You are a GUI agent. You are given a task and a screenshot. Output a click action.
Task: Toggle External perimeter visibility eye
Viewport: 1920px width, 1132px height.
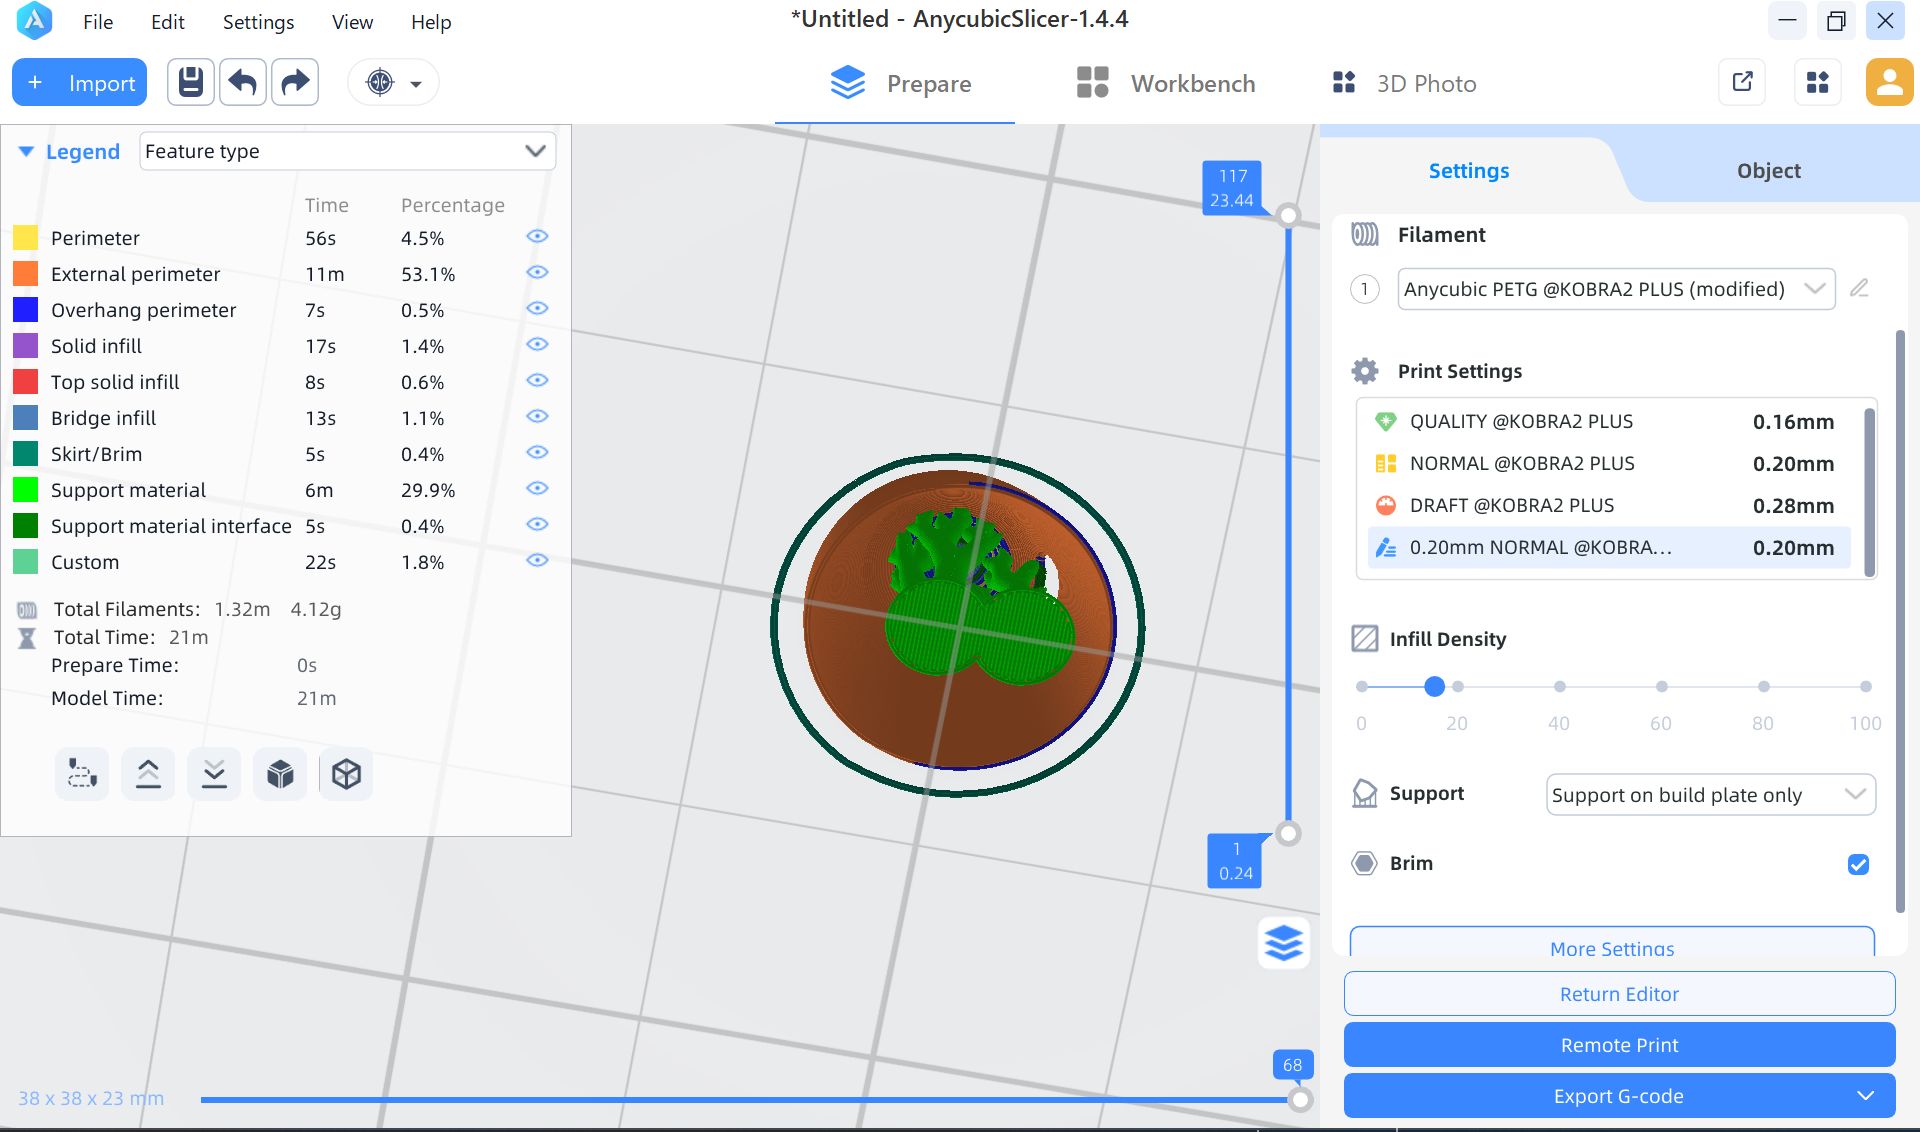click(537, 272)
